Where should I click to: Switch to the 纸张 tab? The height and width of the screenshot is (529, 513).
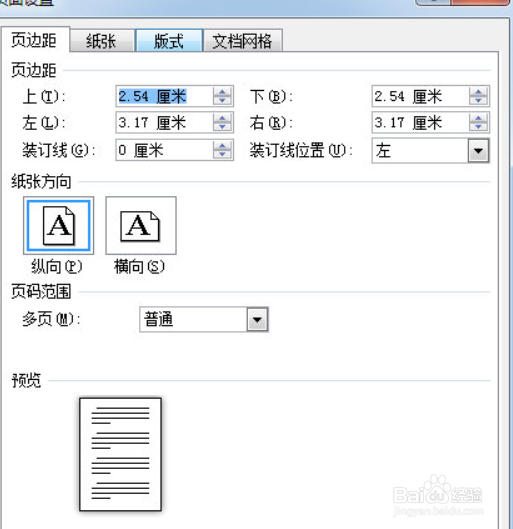click(x=102, y=41)
